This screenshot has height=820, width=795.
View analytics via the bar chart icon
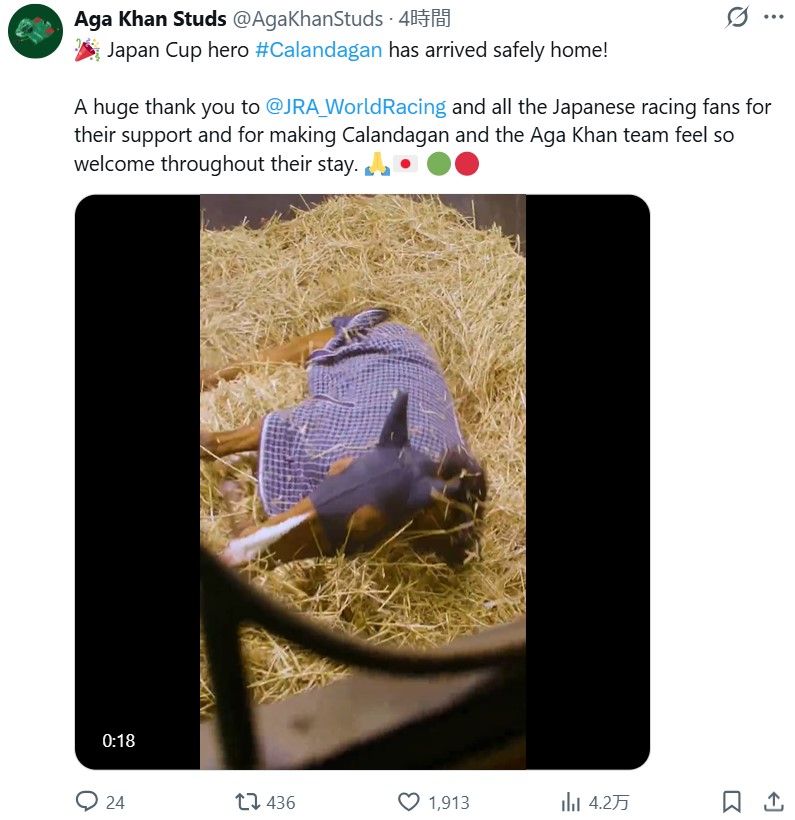(x=571, y=802)
